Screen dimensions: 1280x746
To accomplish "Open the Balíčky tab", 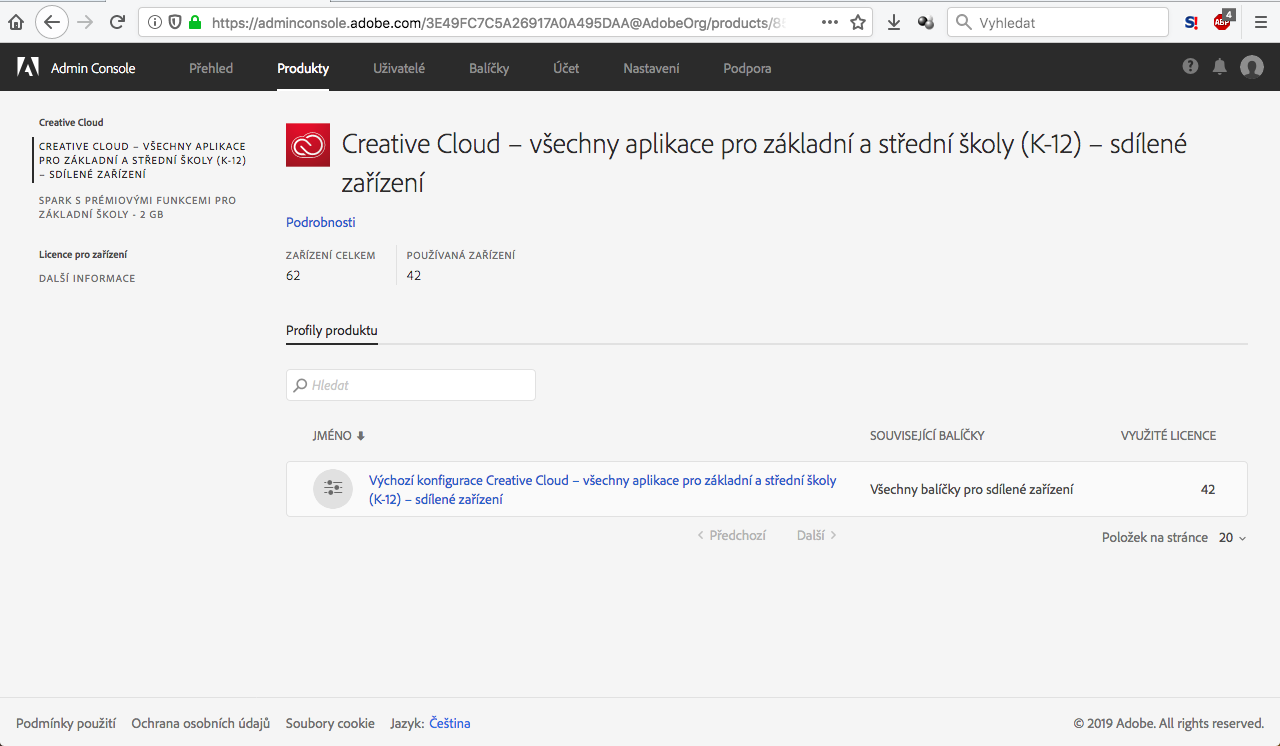I will click(x=489, y=68).
